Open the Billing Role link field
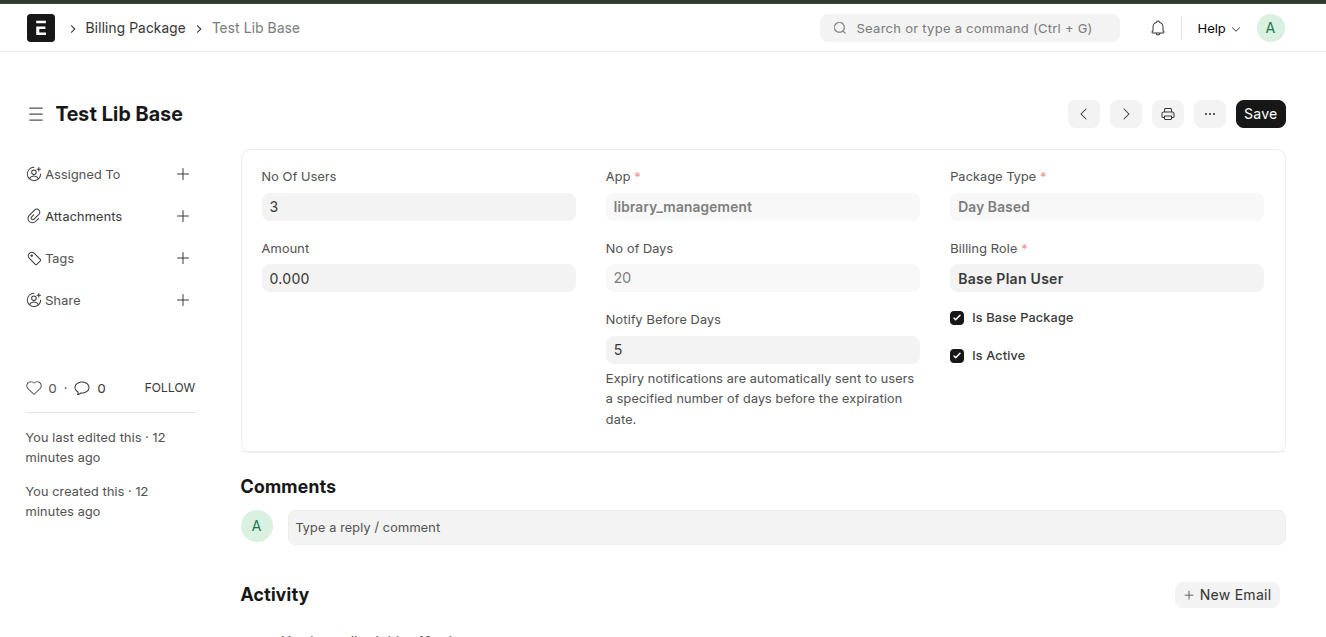The image size is (1326, 637). pos(1106,279)
